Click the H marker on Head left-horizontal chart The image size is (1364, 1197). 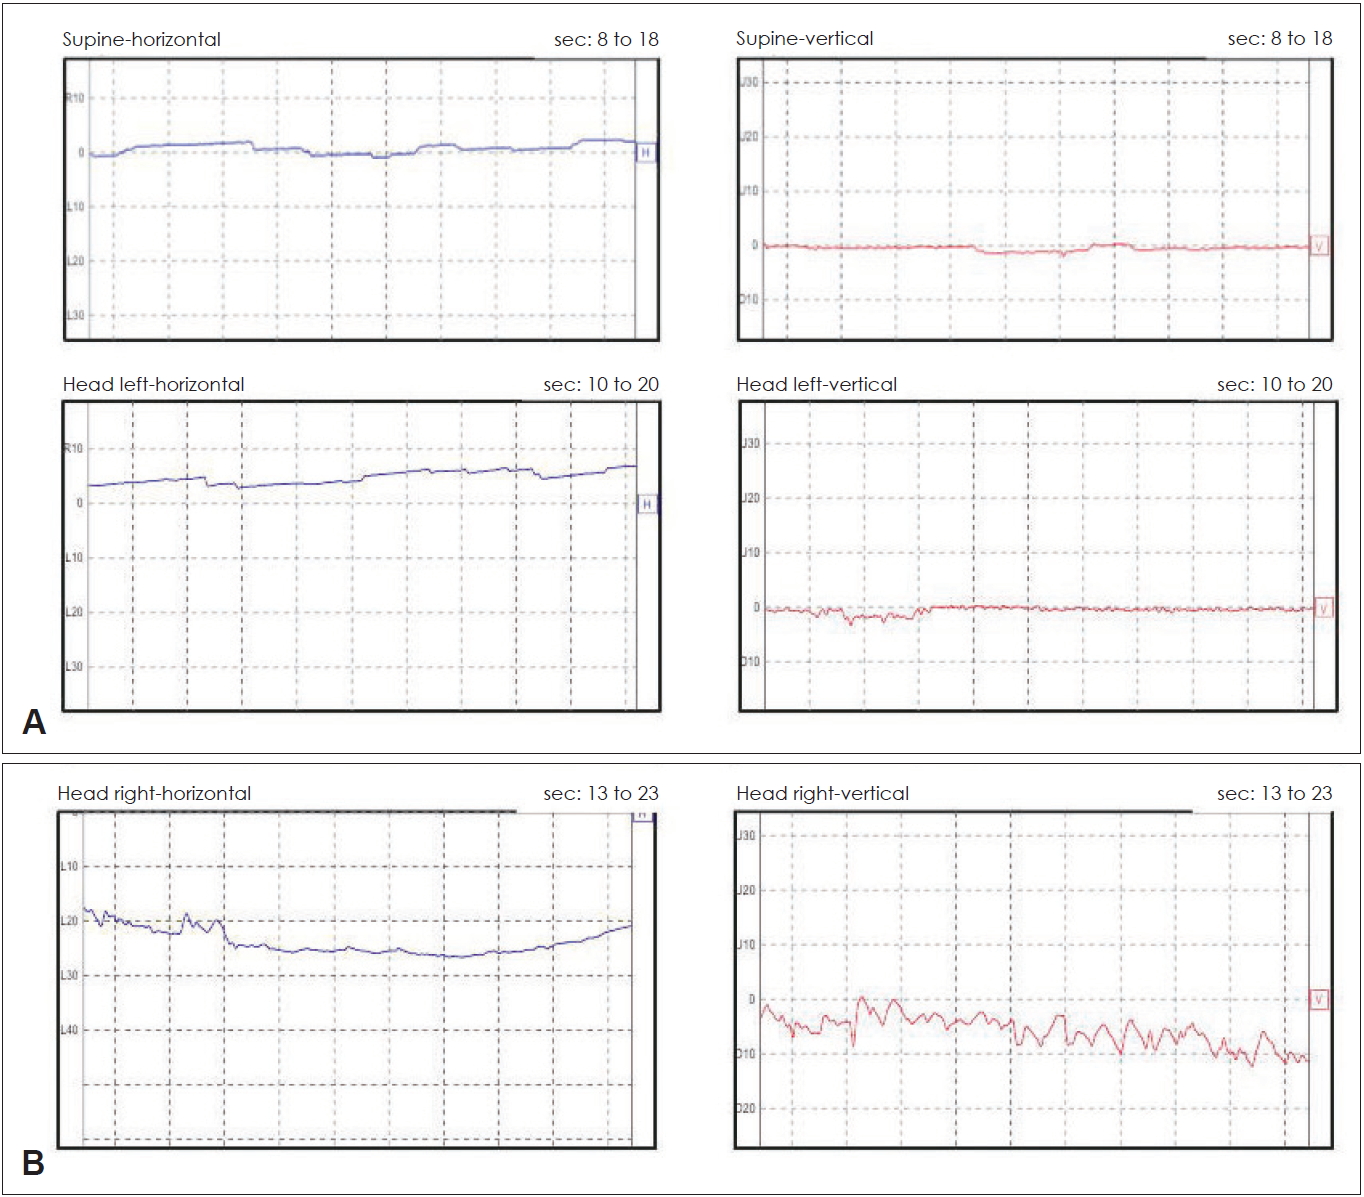[647, 504]
